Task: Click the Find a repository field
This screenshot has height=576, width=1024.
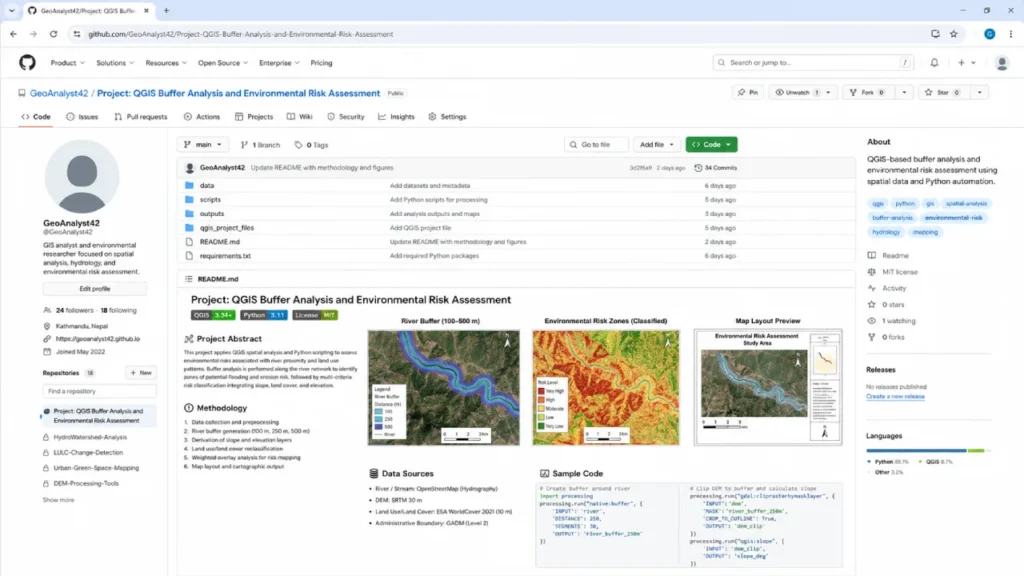Action: (x=99, y=391)
